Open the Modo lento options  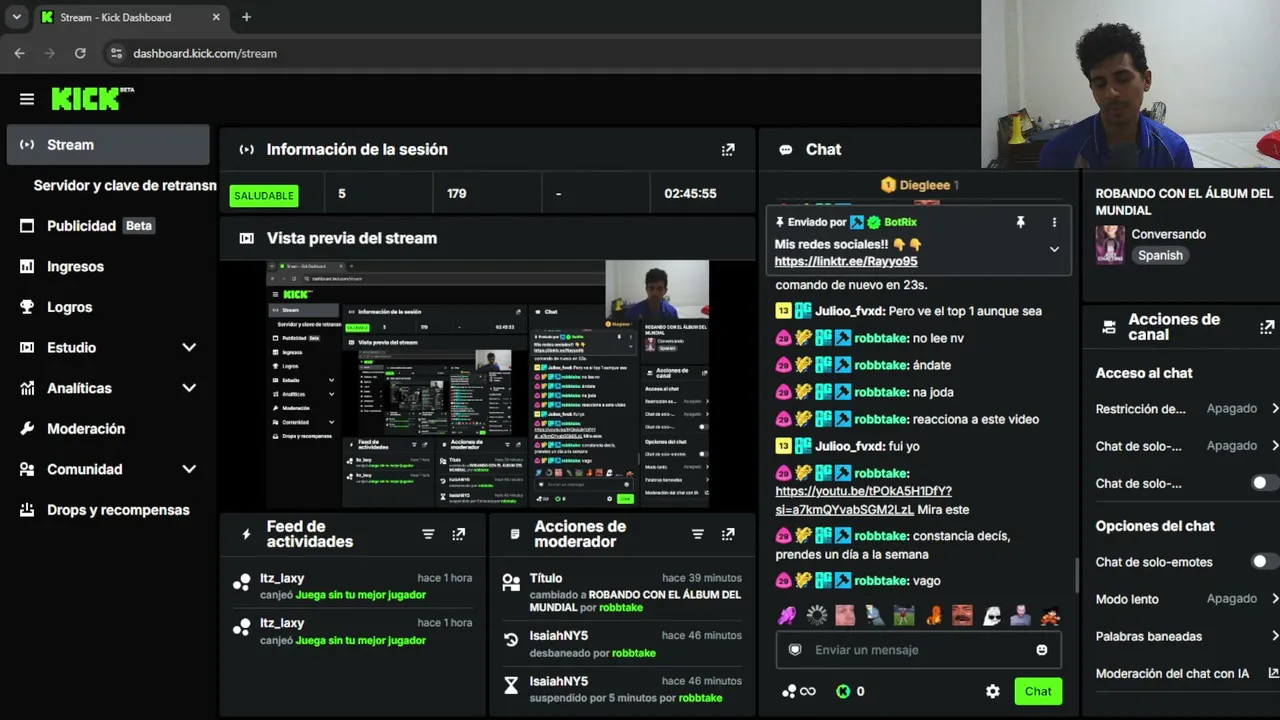[1275, 598]
